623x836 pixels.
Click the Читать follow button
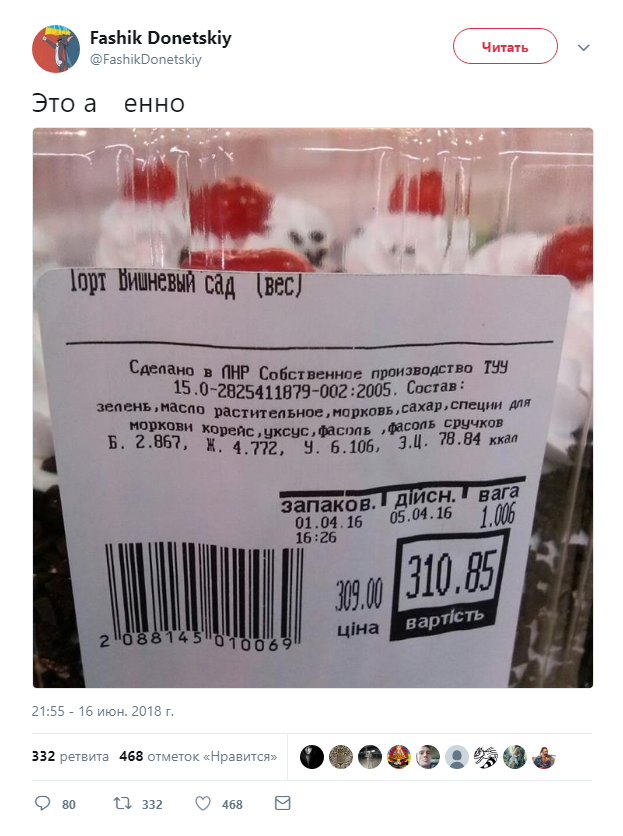505,46
